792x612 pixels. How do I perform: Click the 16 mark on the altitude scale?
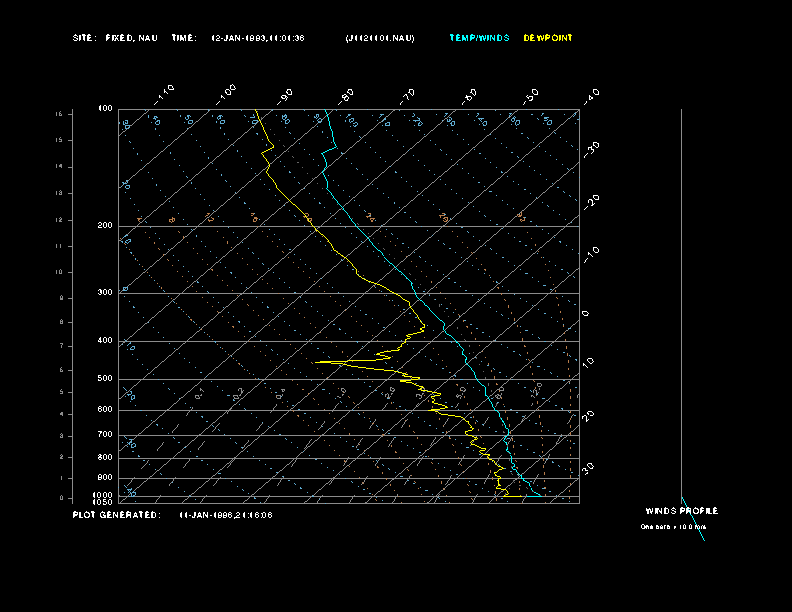point(59,114)
